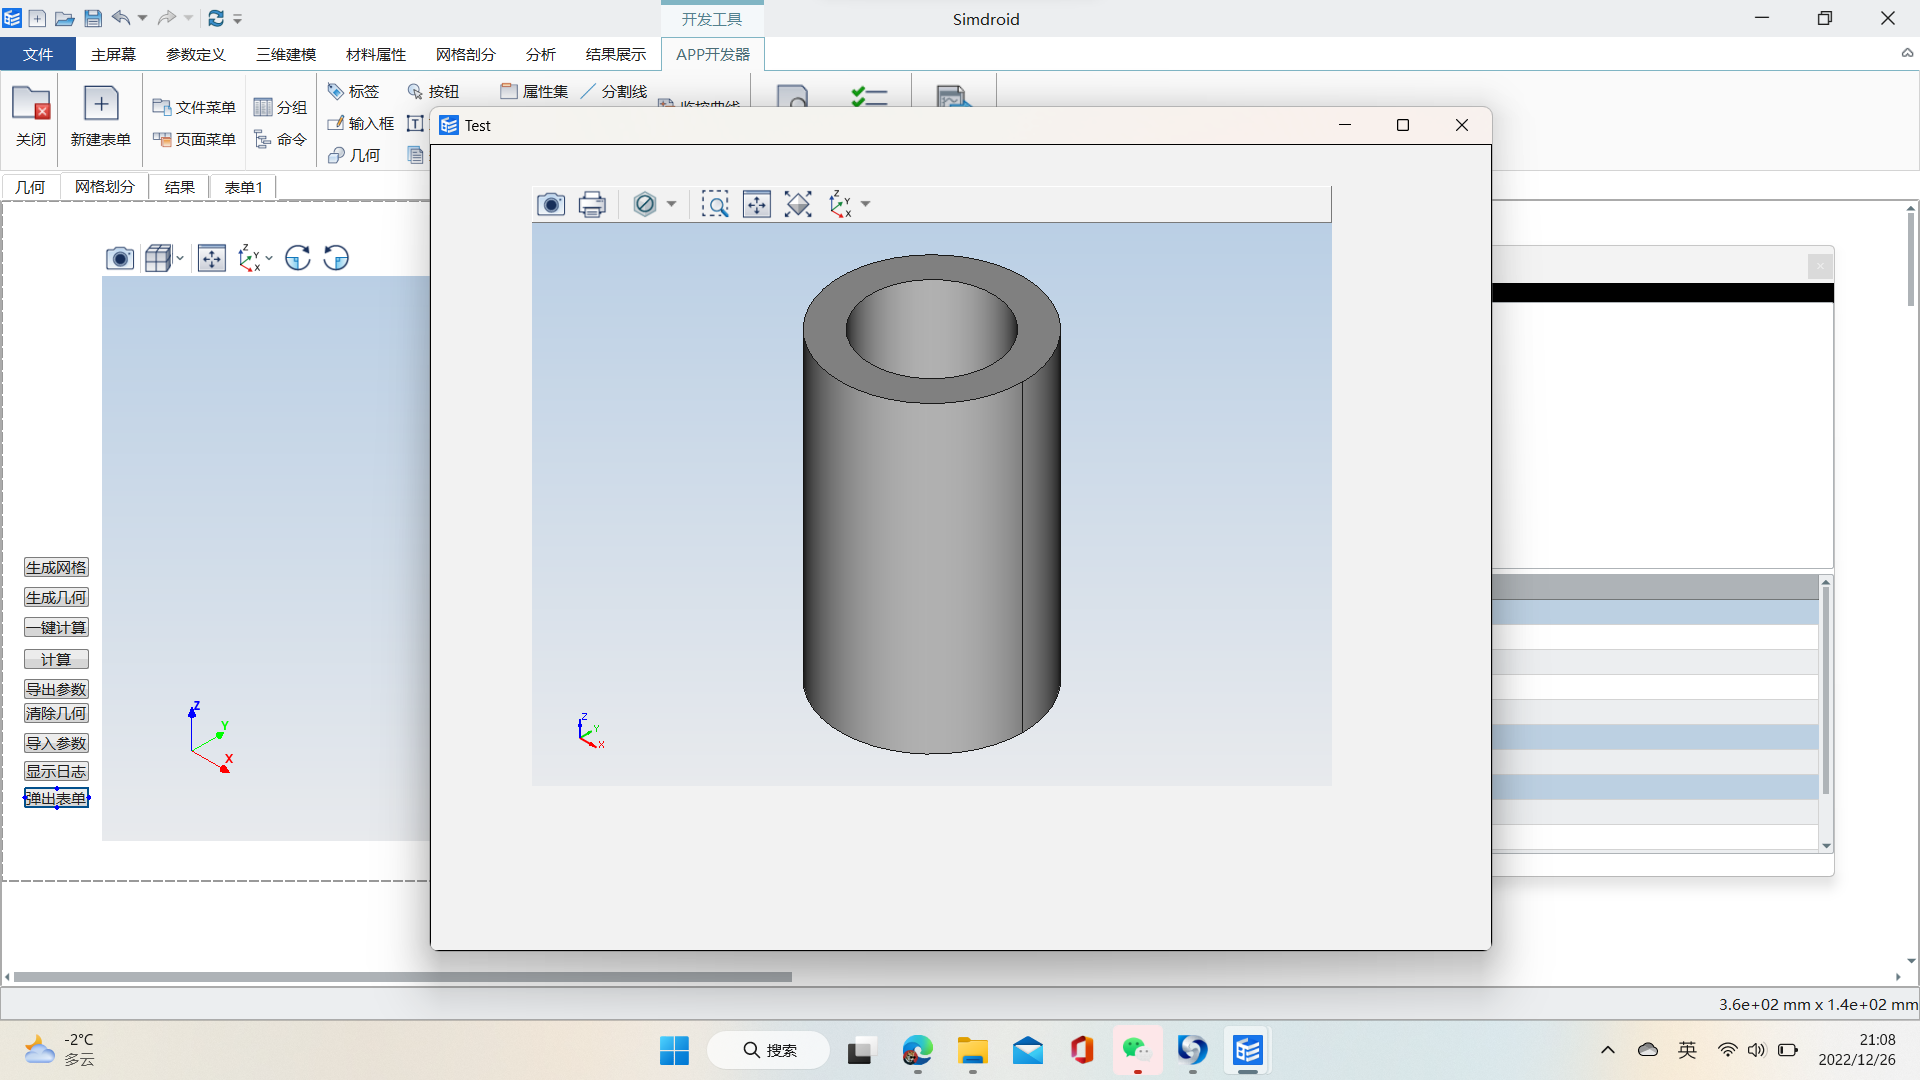Insert a 几何 geometry control

click(x=354, y=155)
